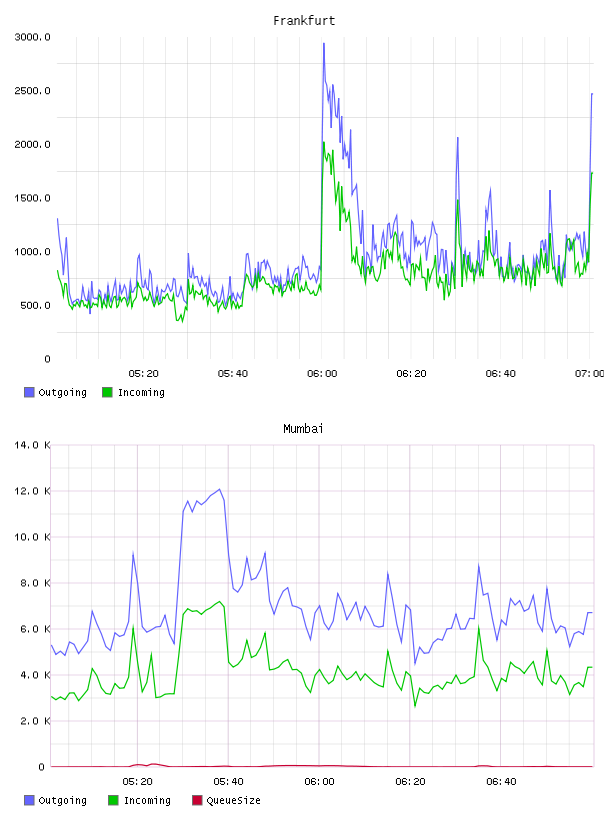The image size is (608, 816).
Task: Click the 1500.0 y-axis label in Frankfurt chart
Action: [x=32, y=198]
